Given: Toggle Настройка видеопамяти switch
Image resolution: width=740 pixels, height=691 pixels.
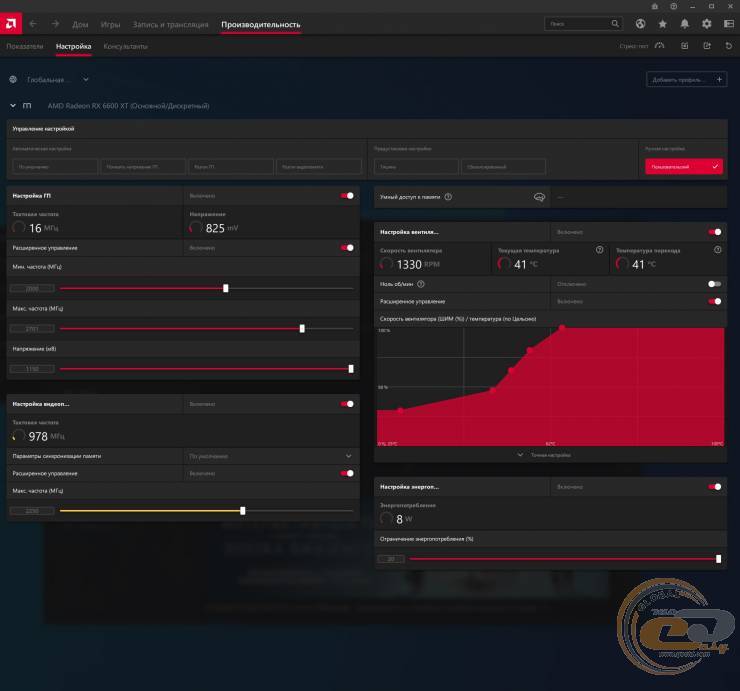Looking at the screenshot, I should 347,404.
